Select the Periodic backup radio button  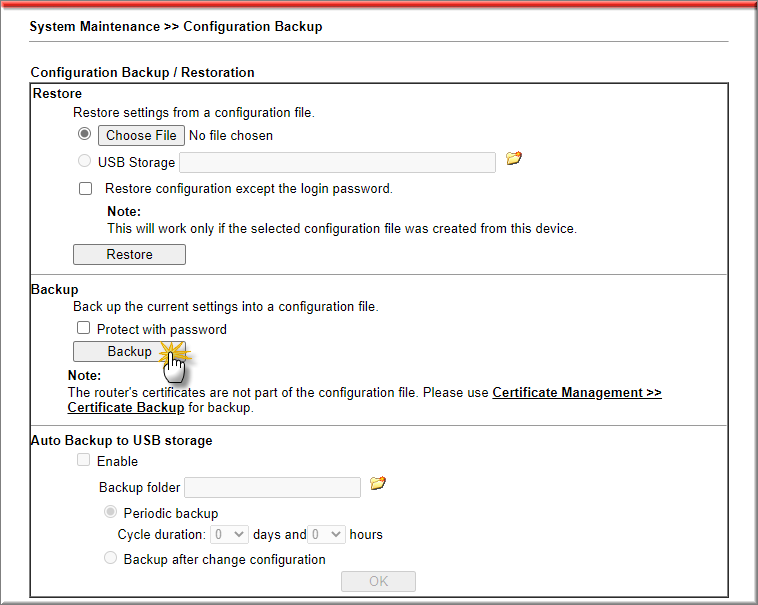[x=111, y=512]
